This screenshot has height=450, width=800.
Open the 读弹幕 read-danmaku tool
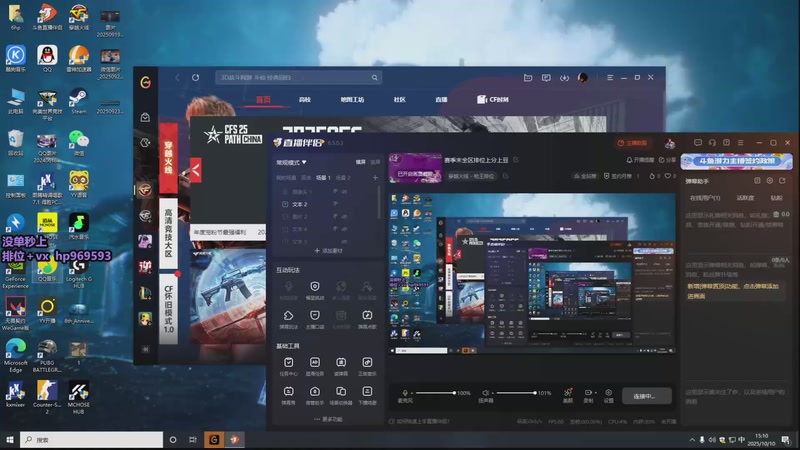(x=341, y=366)
